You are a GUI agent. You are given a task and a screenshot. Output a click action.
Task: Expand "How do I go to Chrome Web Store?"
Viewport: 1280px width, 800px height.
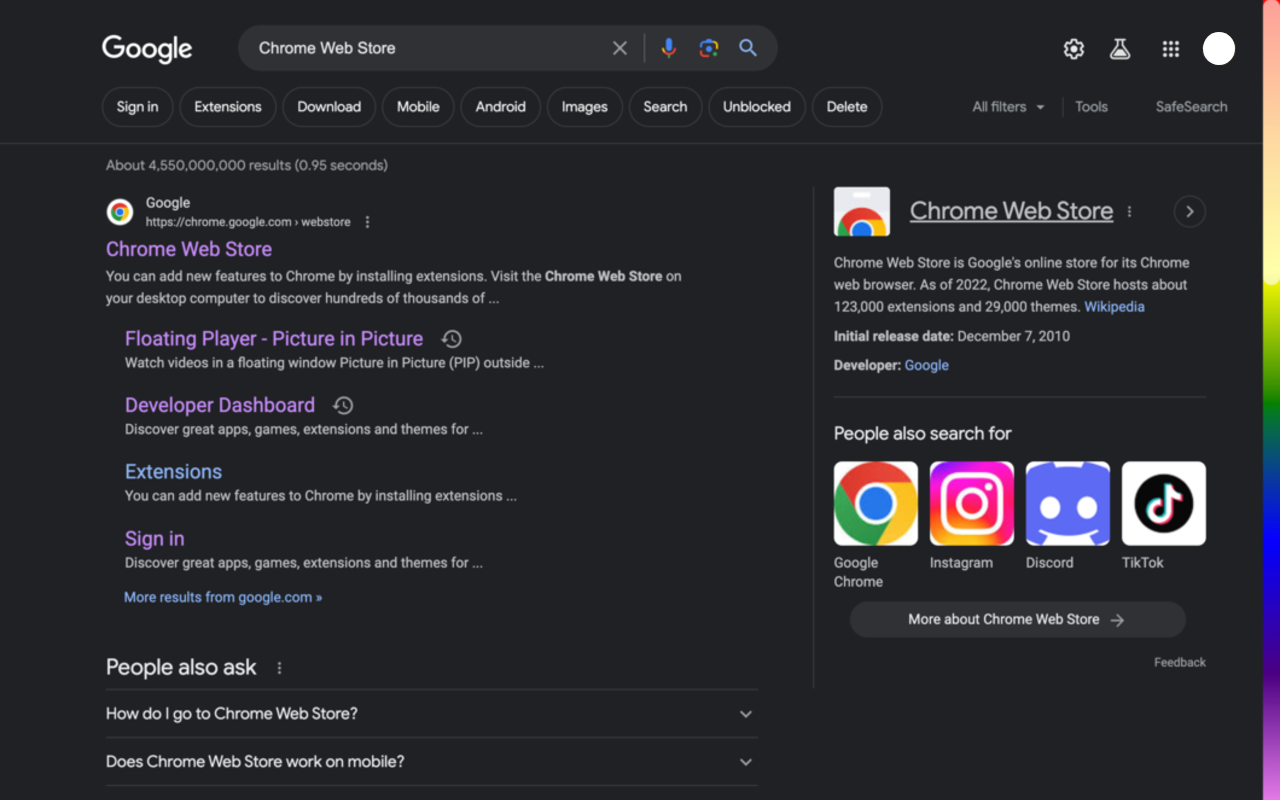point(431,713)
